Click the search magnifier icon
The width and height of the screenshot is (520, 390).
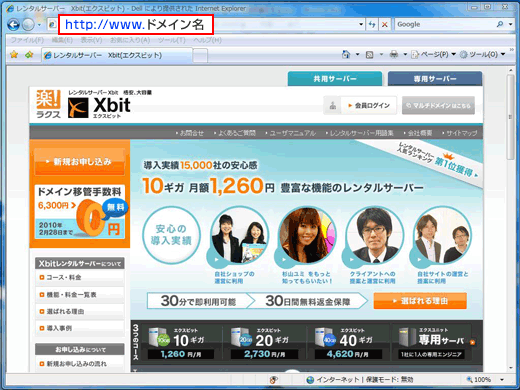click(500, 24)
